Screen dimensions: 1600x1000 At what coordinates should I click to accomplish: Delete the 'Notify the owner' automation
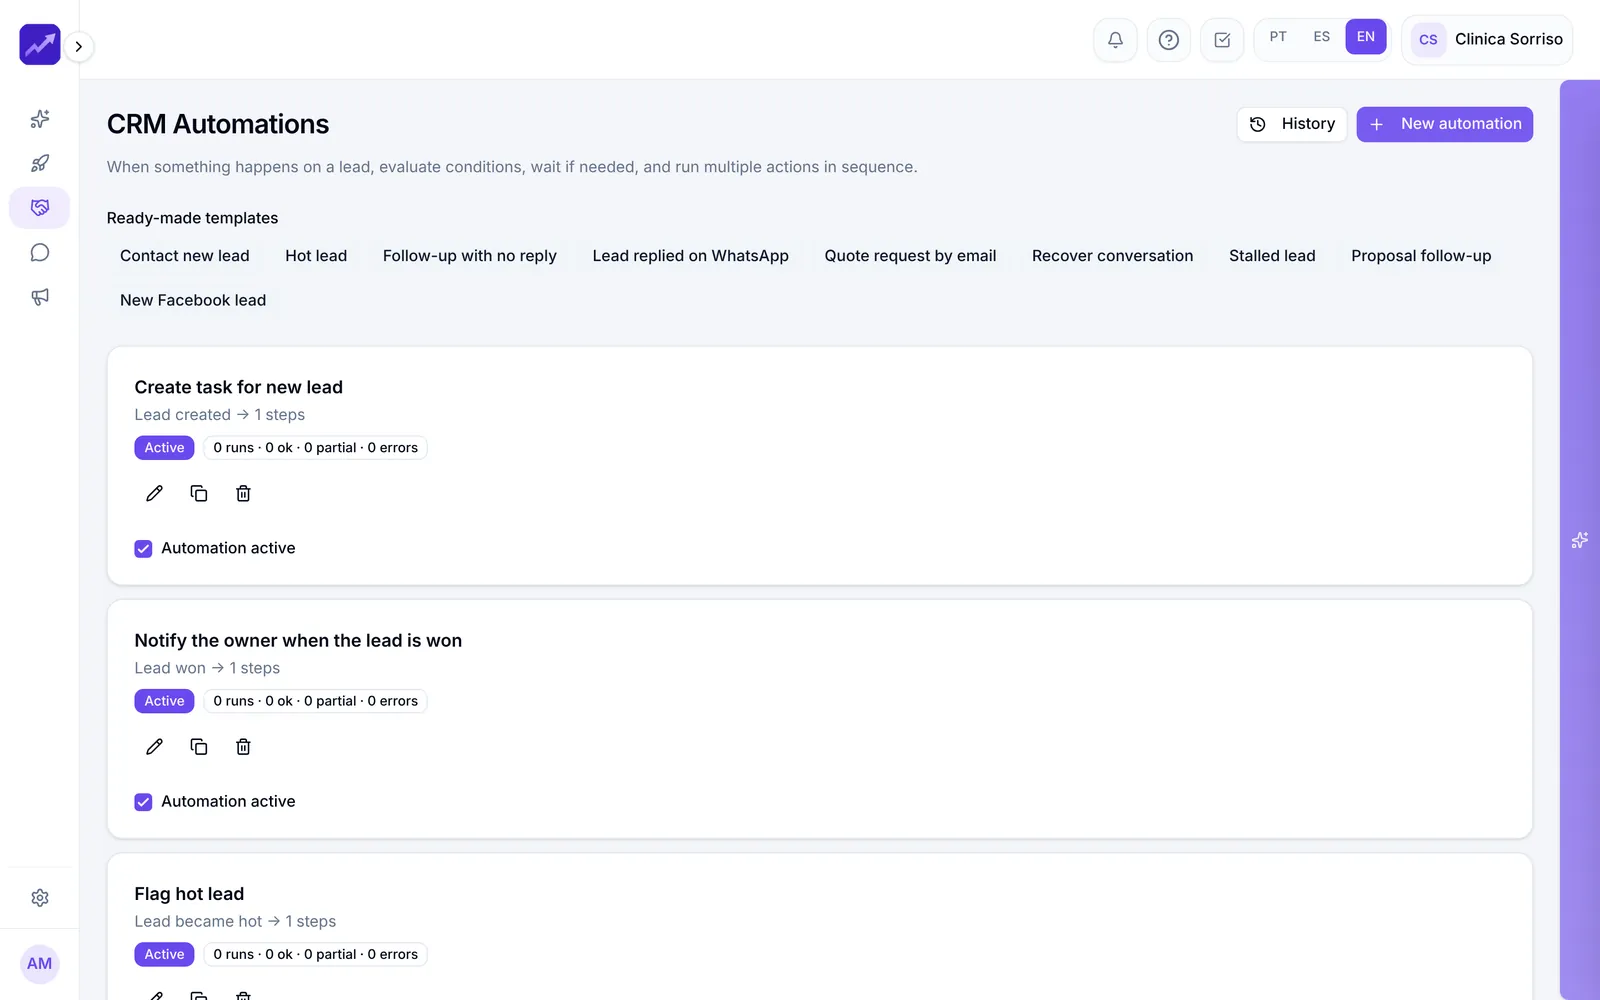coord(243,747)
